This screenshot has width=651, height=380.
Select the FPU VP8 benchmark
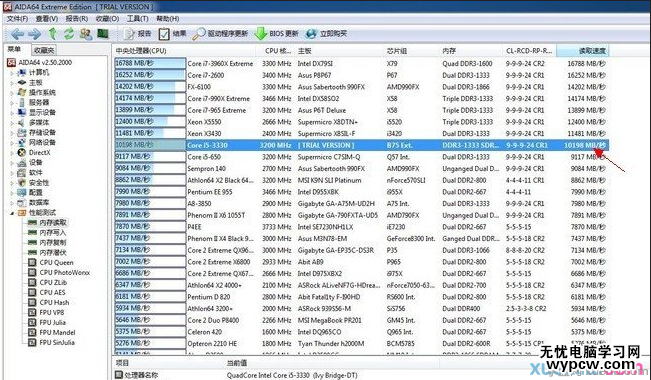pos(51,312)
